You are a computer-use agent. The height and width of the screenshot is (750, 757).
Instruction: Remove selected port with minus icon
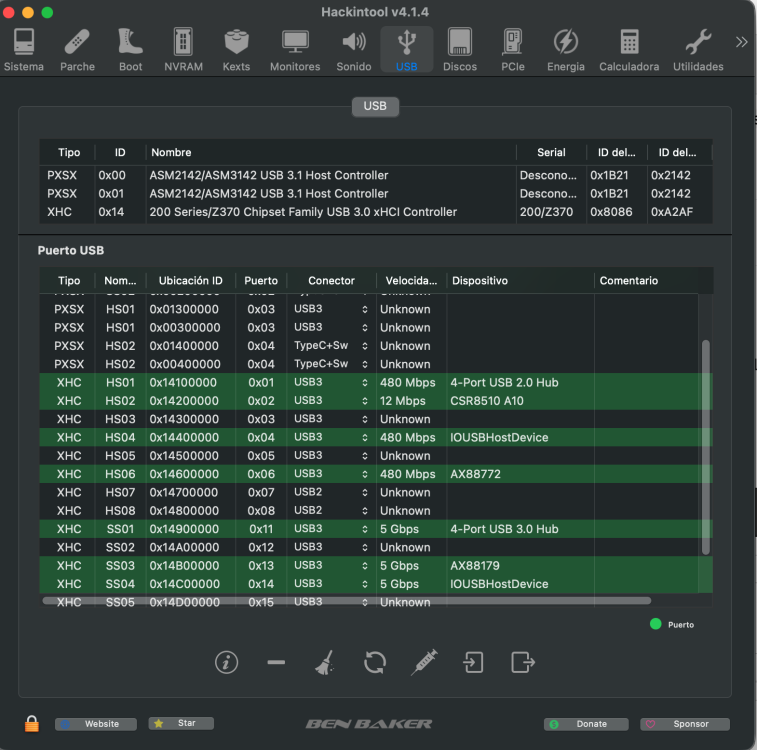click(x=276, y=662)
